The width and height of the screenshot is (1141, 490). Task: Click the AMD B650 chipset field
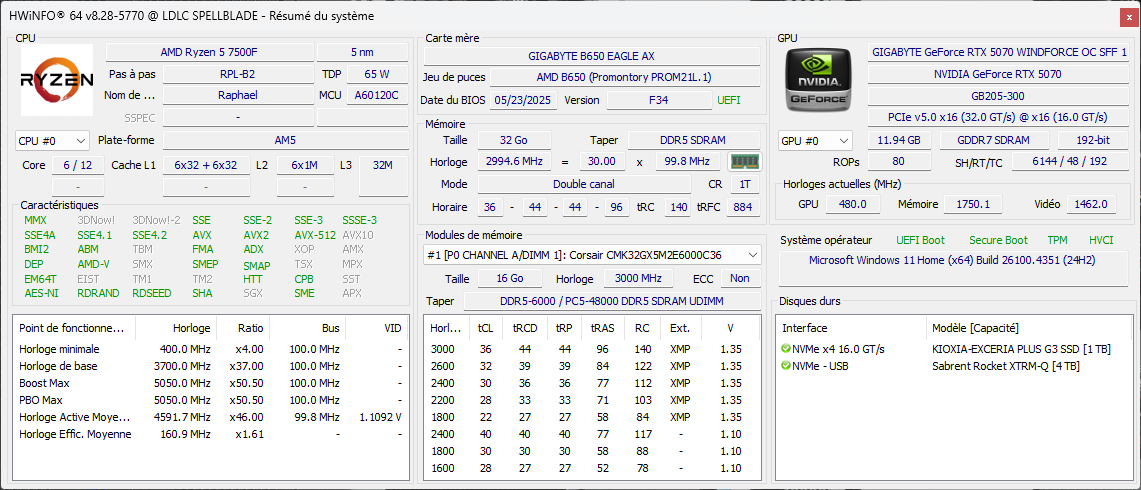pos(624,77)
